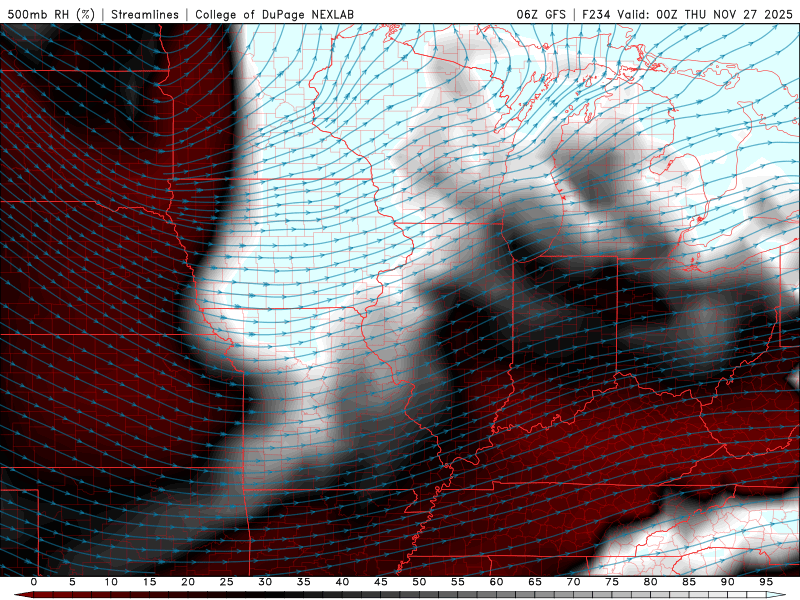Click 'College of DuPage NEXLAB' header text

tap(274, 14)
